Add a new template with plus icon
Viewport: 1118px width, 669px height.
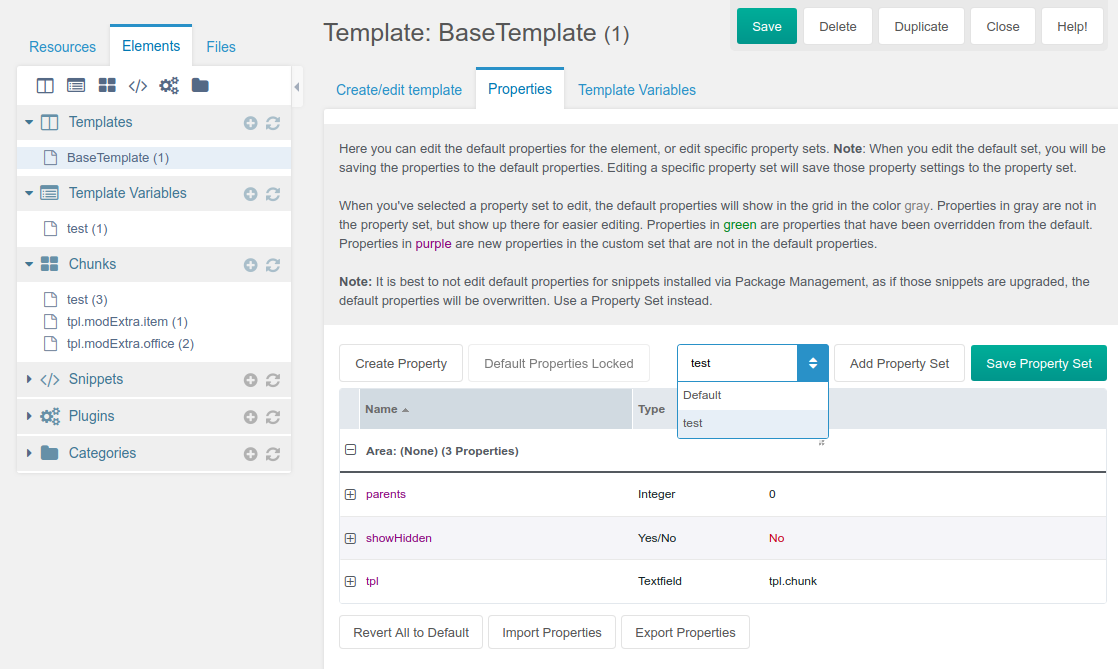(250, 123)
